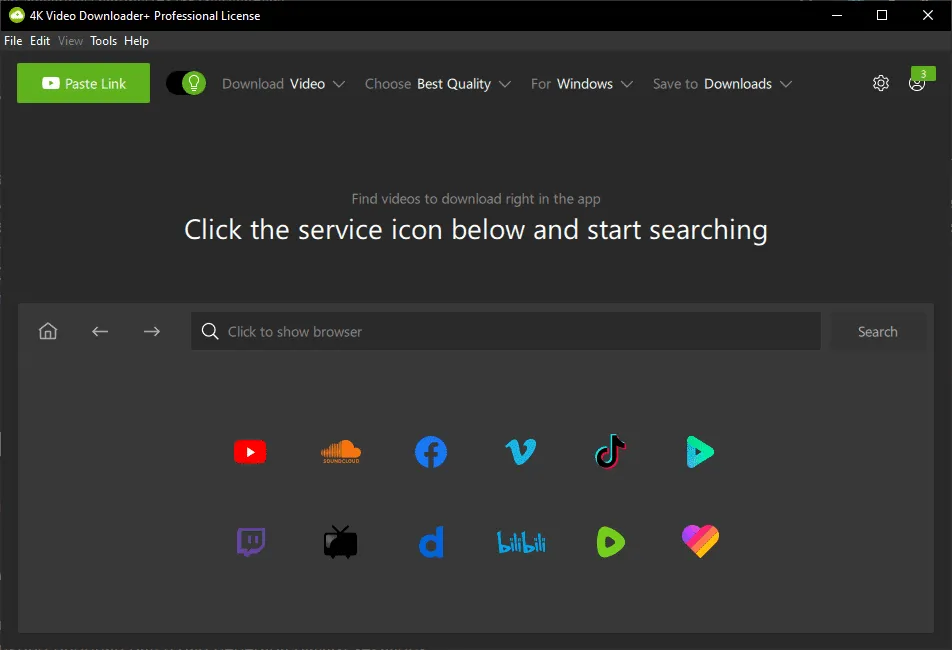The image size is (952, 650).
Task: Open the Edit menu
Action: 40,41
